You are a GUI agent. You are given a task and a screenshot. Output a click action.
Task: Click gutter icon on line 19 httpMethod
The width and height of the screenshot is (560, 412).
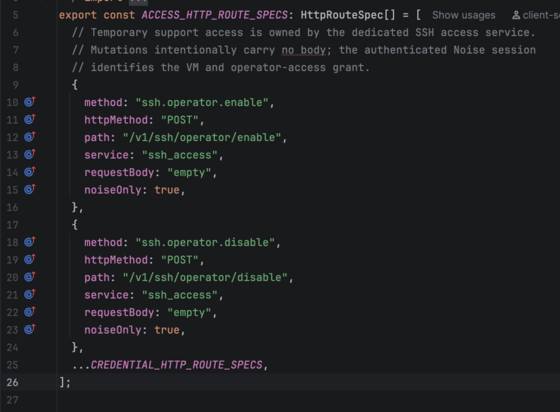(x=30, y=259)
